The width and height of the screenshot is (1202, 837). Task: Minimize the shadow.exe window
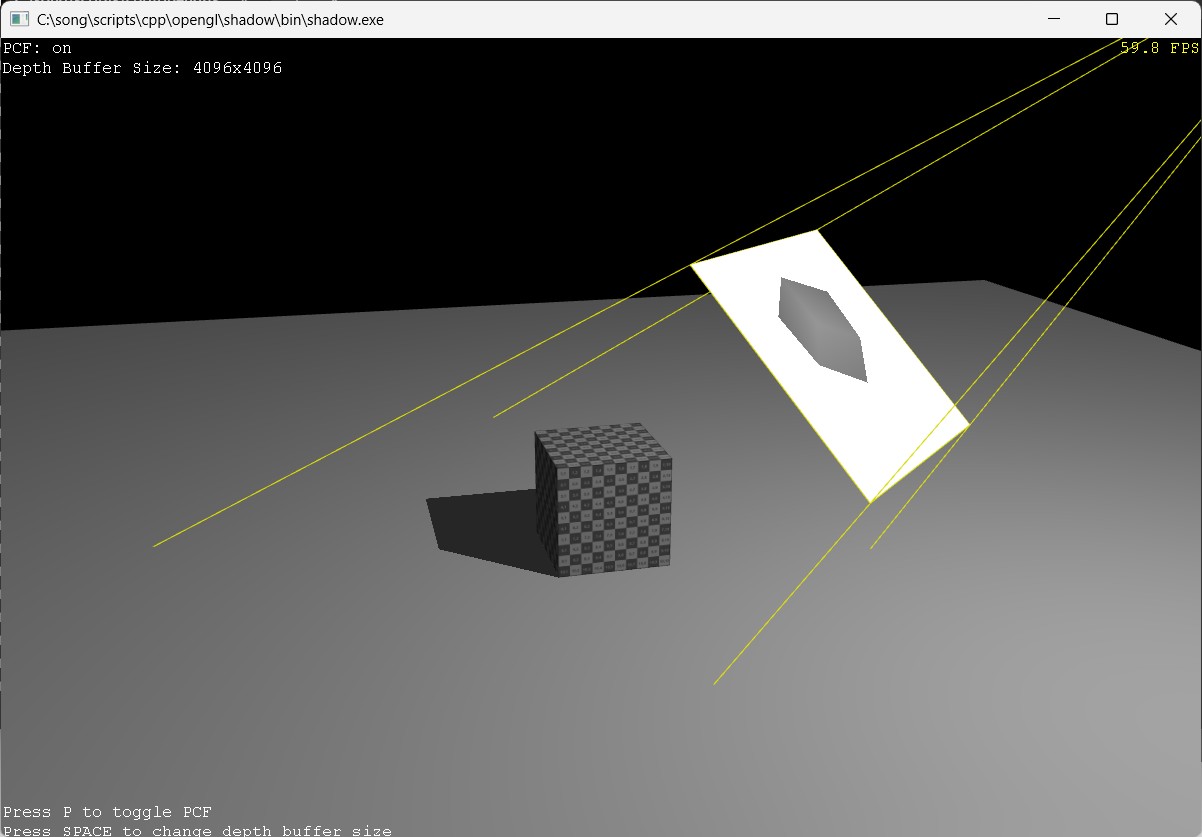coord(1052,19)
